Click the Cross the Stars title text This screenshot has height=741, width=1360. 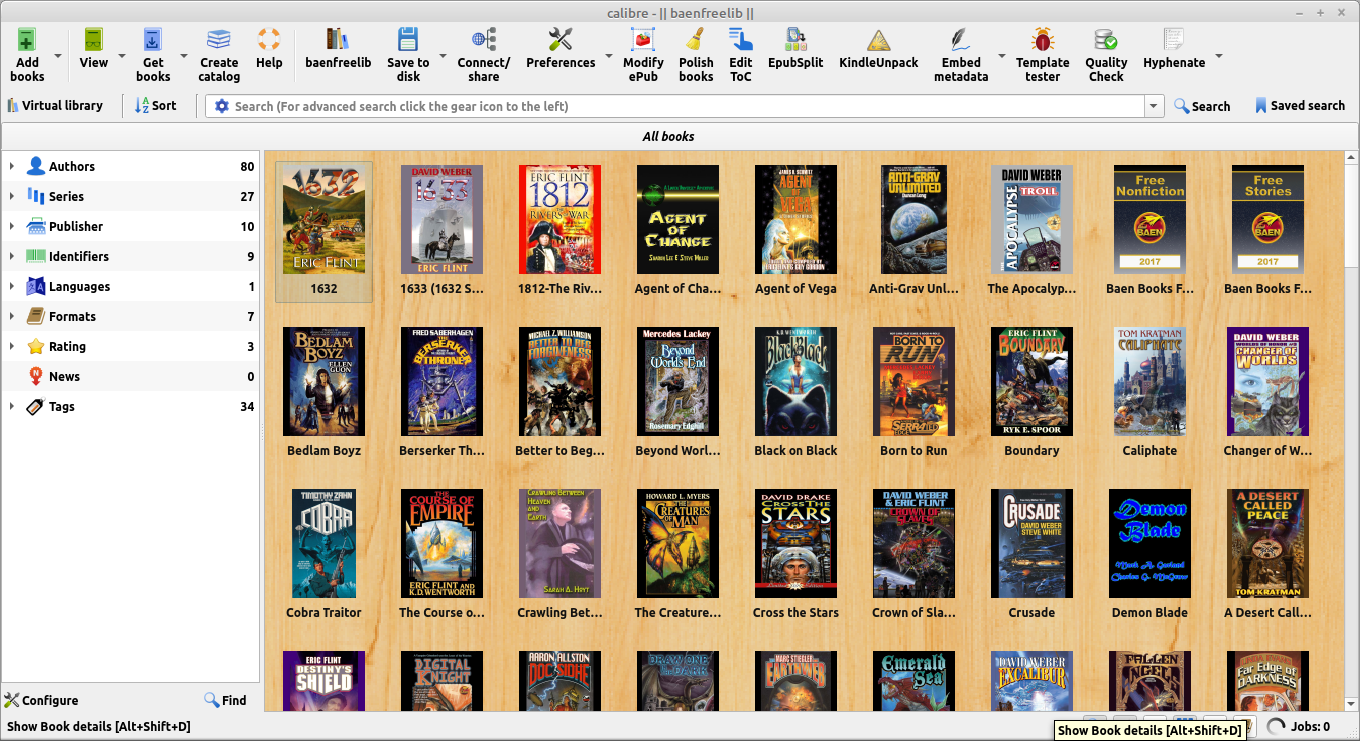coord(796,612)
